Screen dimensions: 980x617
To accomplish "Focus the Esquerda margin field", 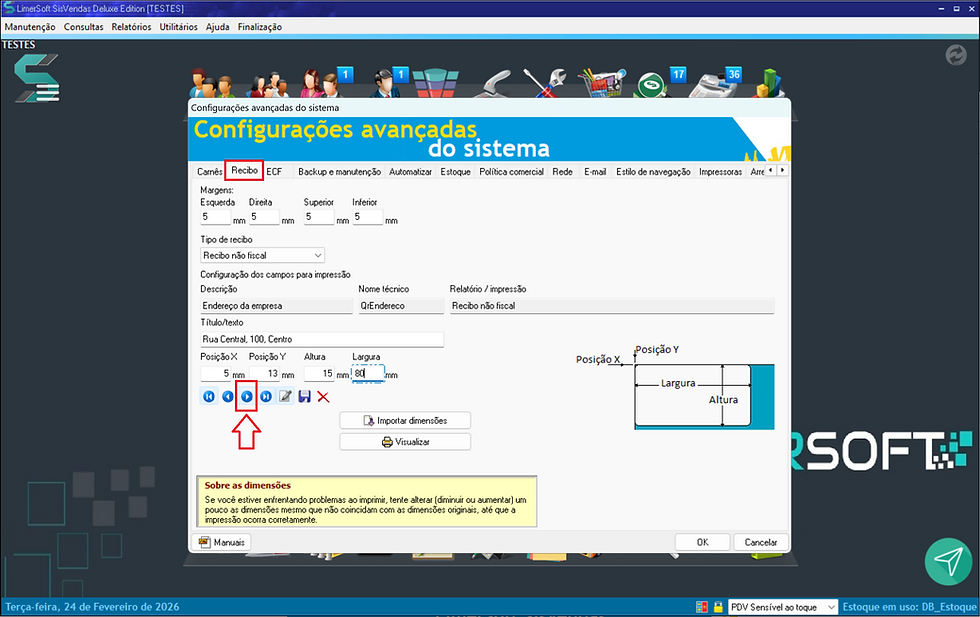I will (216, 217).
